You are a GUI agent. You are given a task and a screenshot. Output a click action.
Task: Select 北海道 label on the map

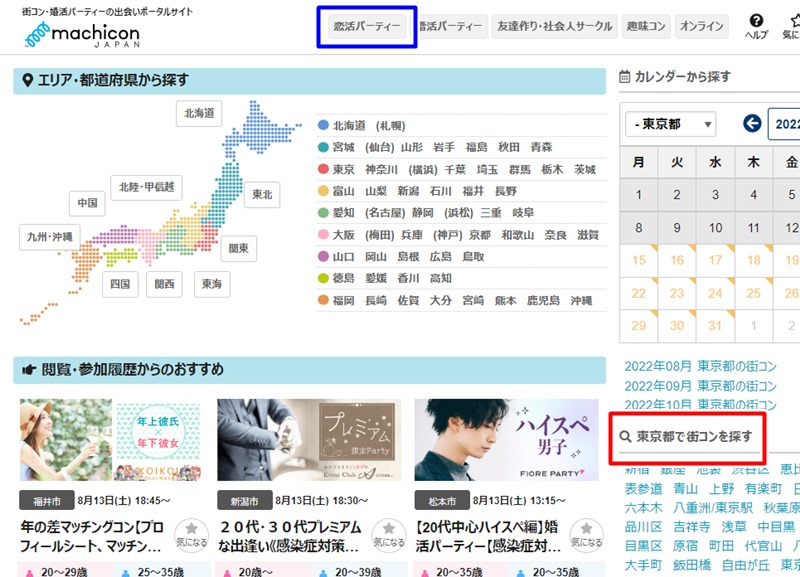(x=199, y=113)
